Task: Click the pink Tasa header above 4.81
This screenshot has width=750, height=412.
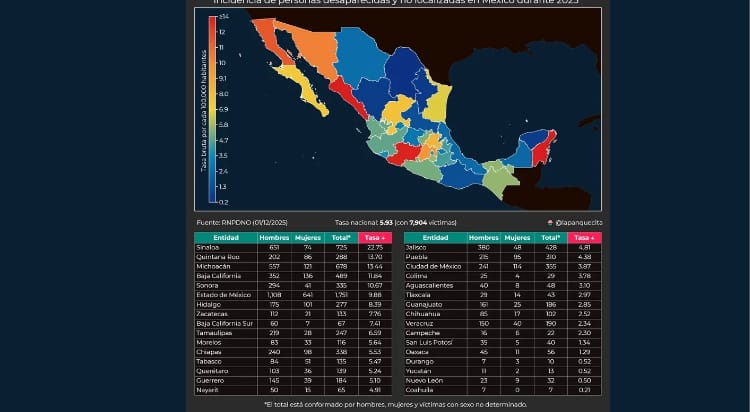Action: (582, 238)
